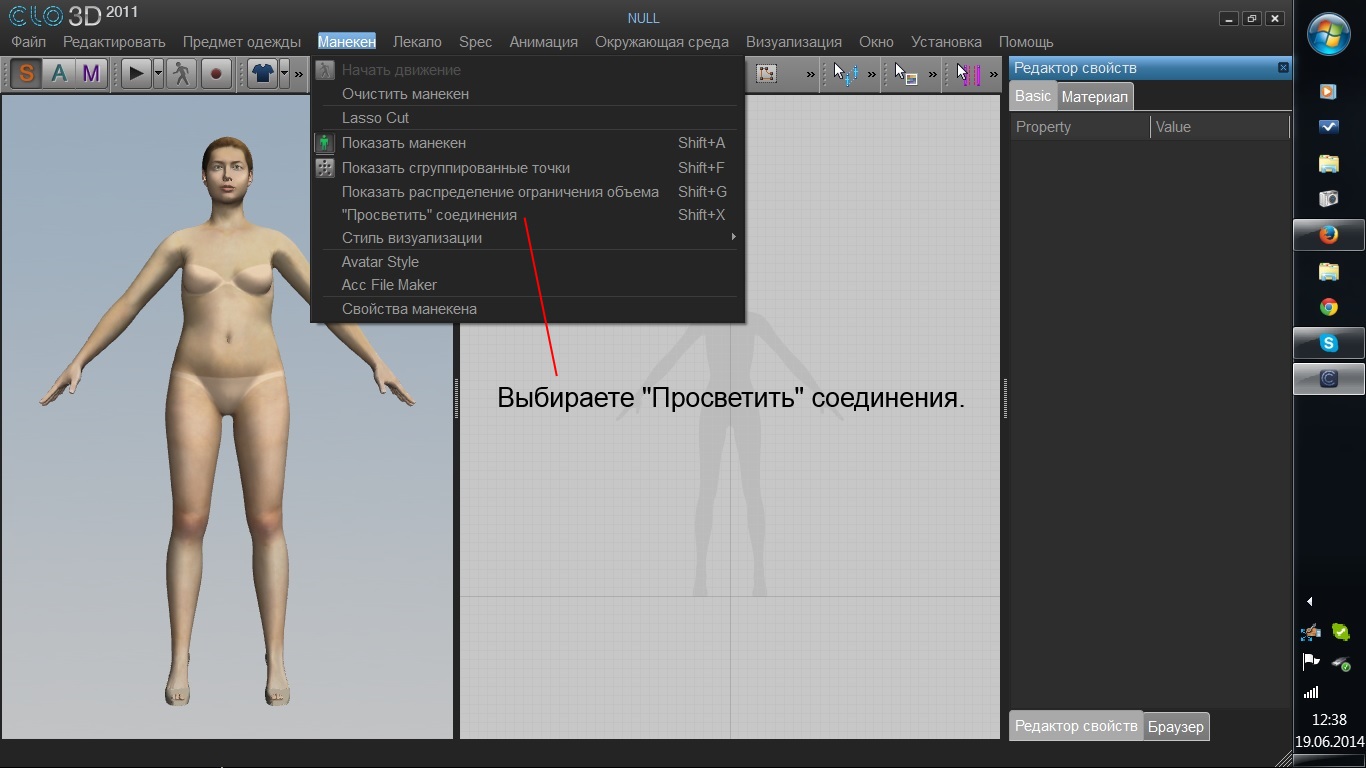Click the avatar model in the 3D view
The image size is (1366, 768).
point(228,420)
